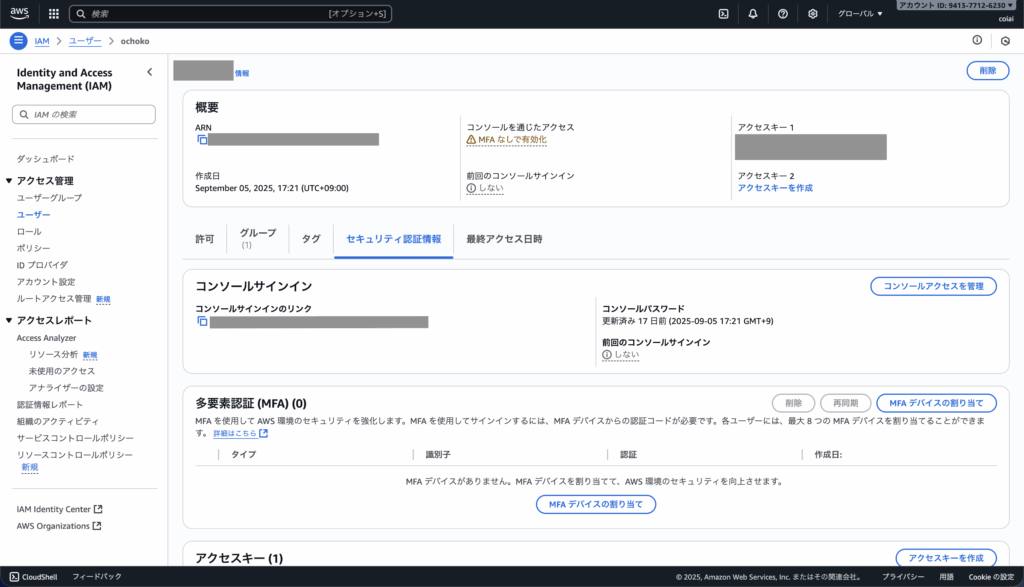
Task: Click the アクセスキーを作成 link under アクセスキー 2
Action: [774, 188]
